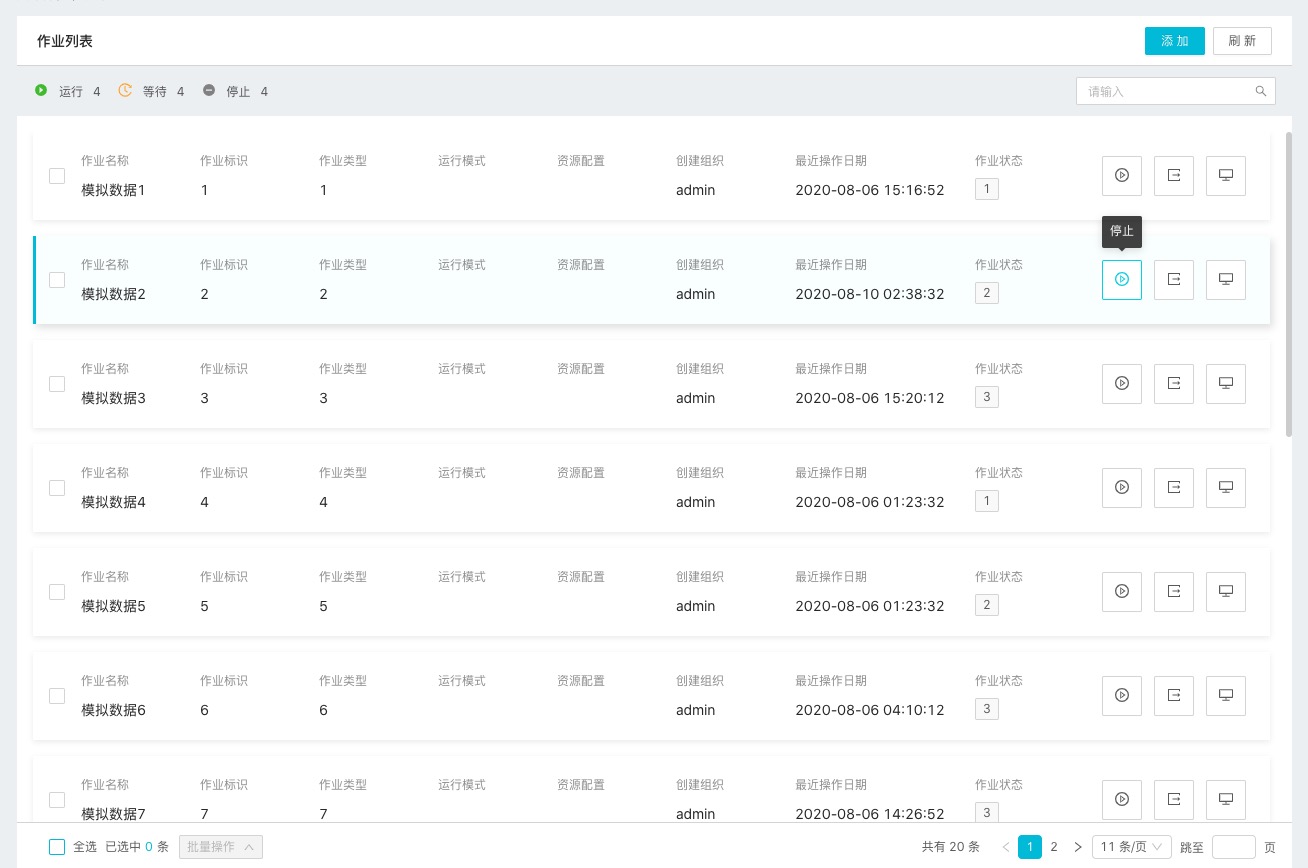
Task: Click status tag 3 of 模拟数据3
Action: click(987, 397)
